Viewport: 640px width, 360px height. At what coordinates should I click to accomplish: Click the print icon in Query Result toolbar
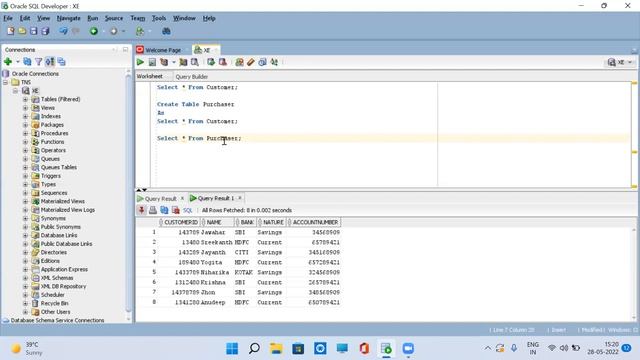coord(153,210)
